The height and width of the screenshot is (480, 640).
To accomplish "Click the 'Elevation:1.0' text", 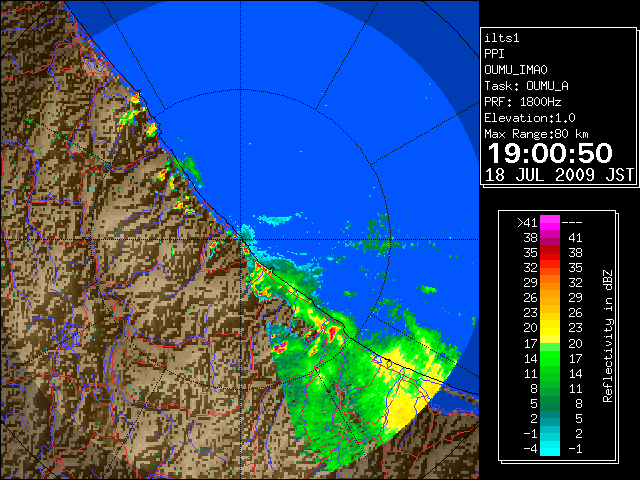I will point(530,118).
